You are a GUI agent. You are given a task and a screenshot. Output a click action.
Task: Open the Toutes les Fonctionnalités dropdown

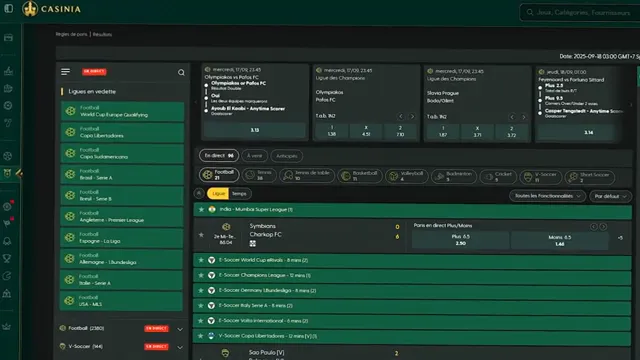coord(547,196)
